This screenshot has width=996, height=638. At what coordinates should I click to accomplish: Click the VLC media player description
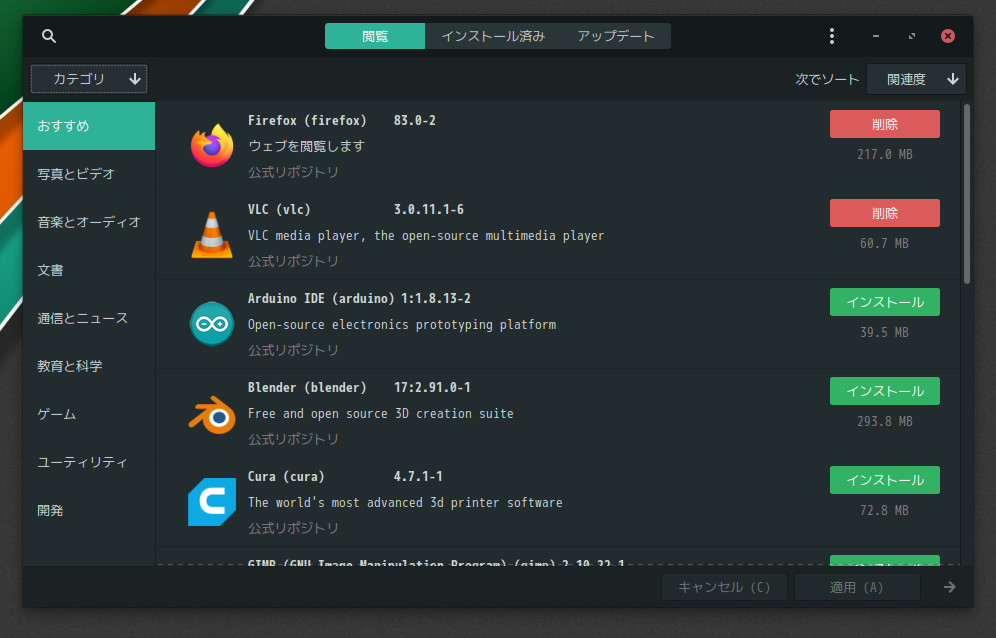coord(426,236)
